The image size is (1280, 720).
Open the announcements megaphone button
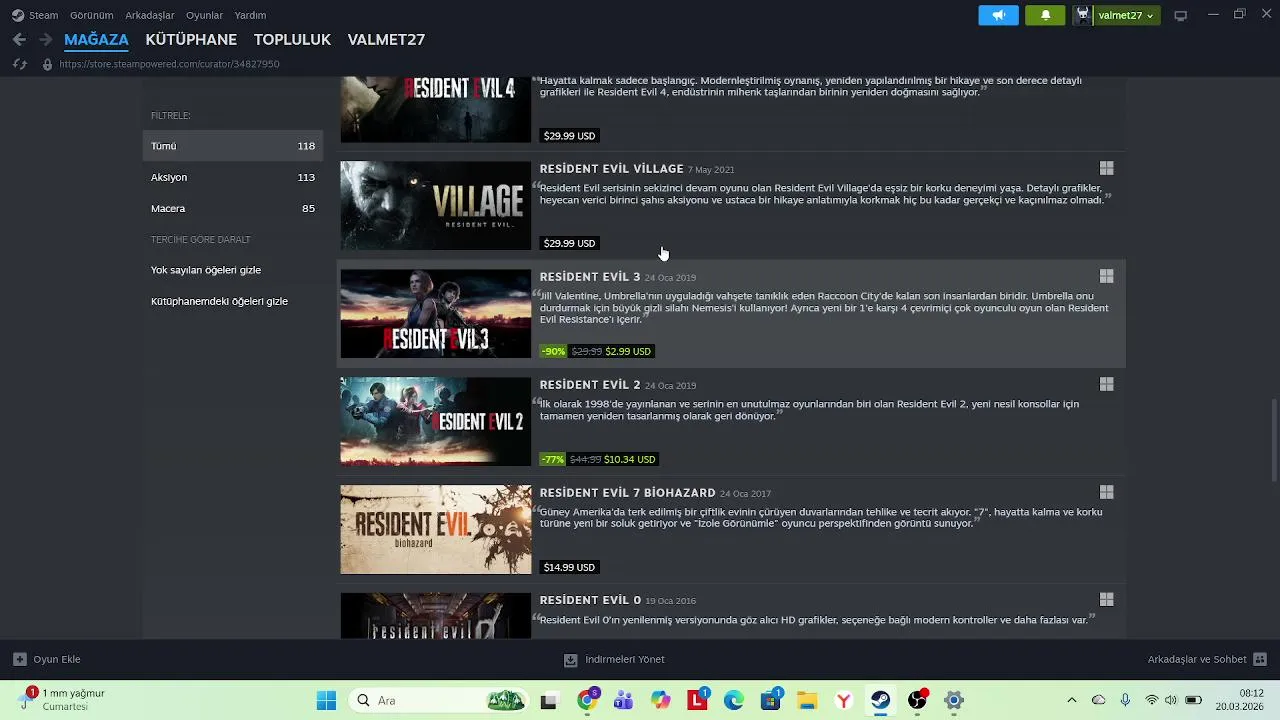click(x=998, y=15)
